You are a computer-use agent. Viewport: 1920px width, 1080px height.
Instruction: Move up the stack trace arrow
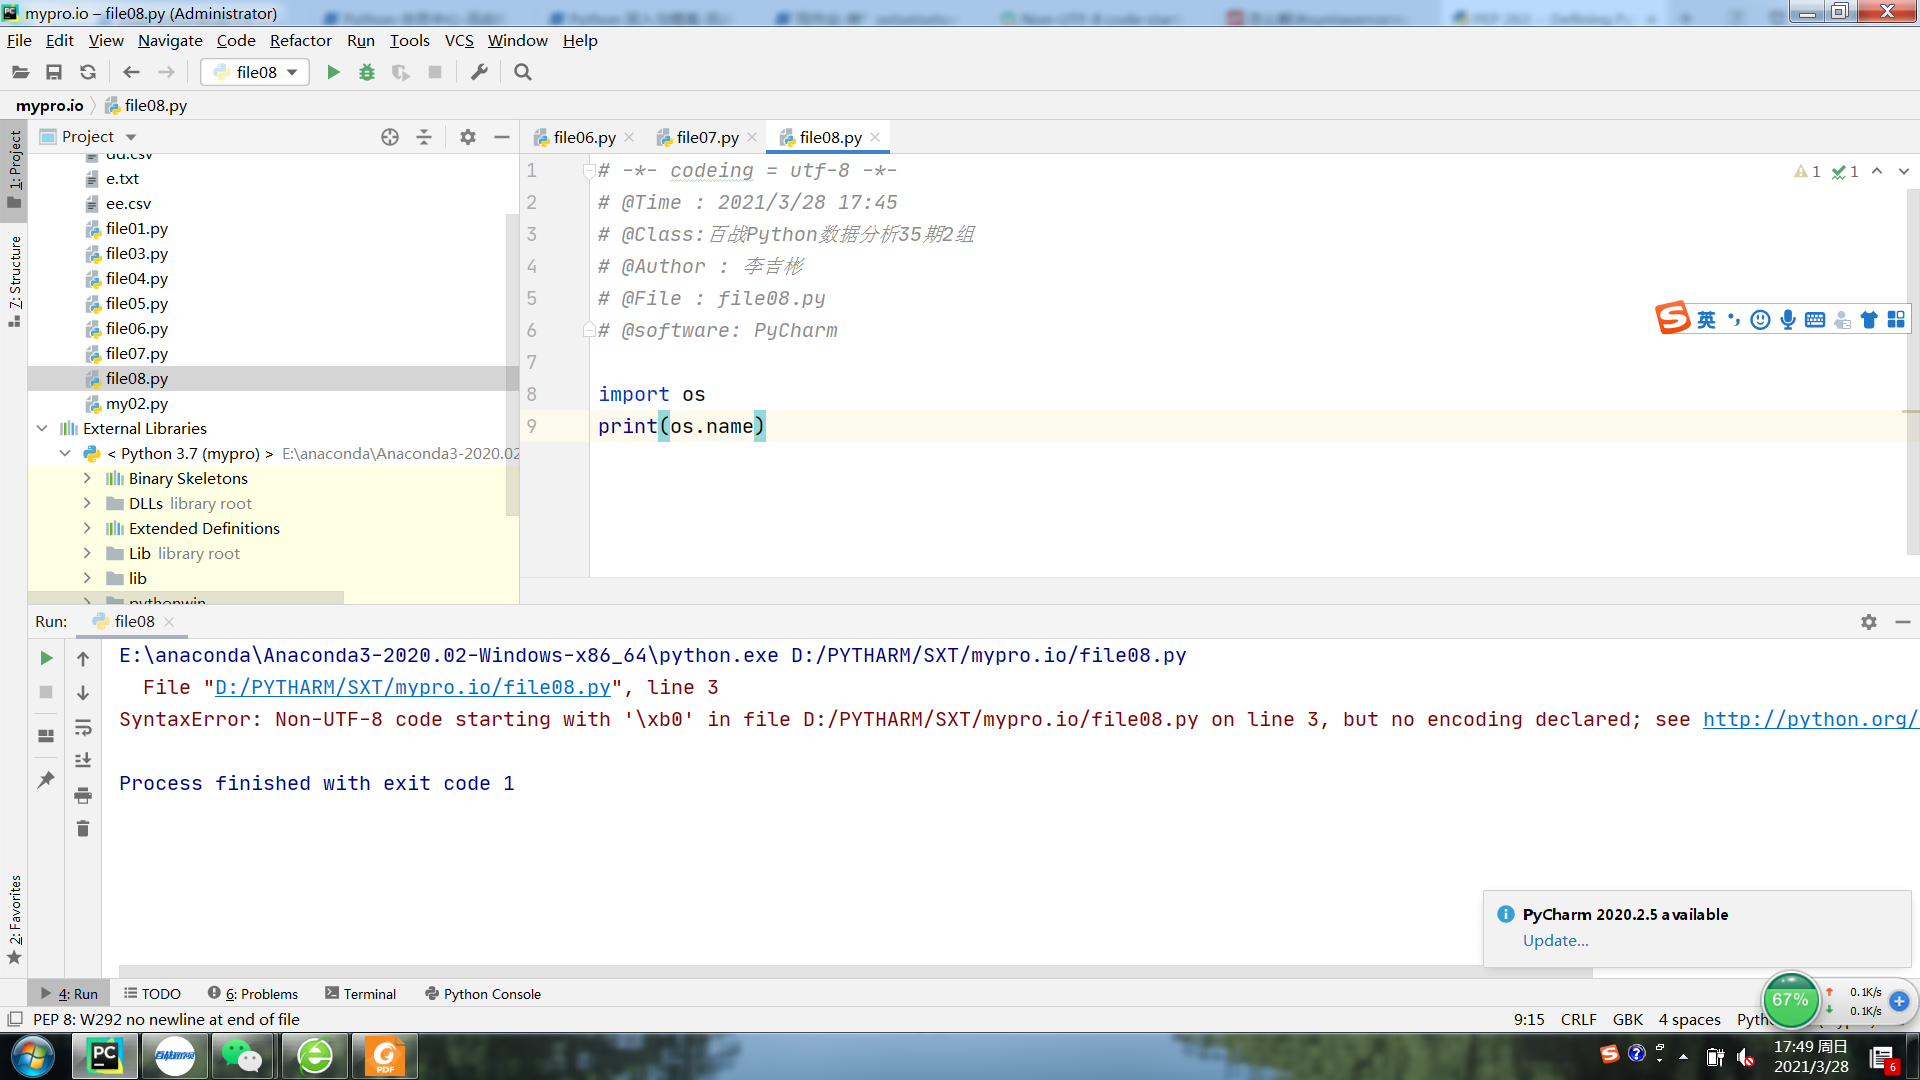(83, 658)
